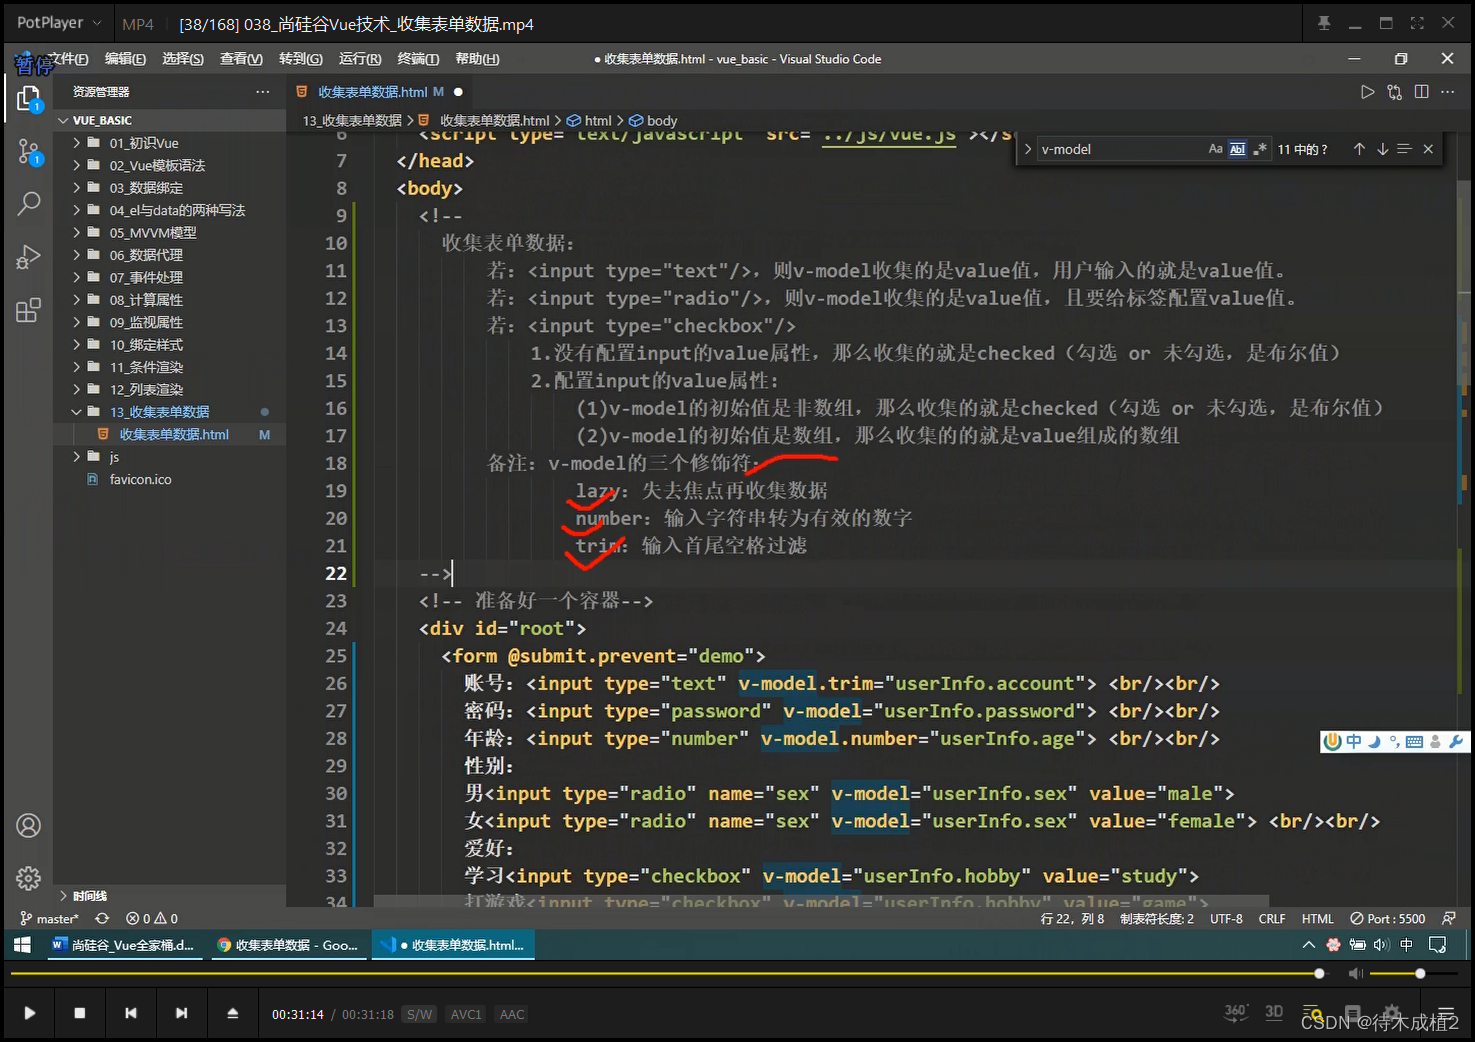Mute PotPlayer using the speaker icon
The image size is (1475, 1042).
coord(1355,973)
